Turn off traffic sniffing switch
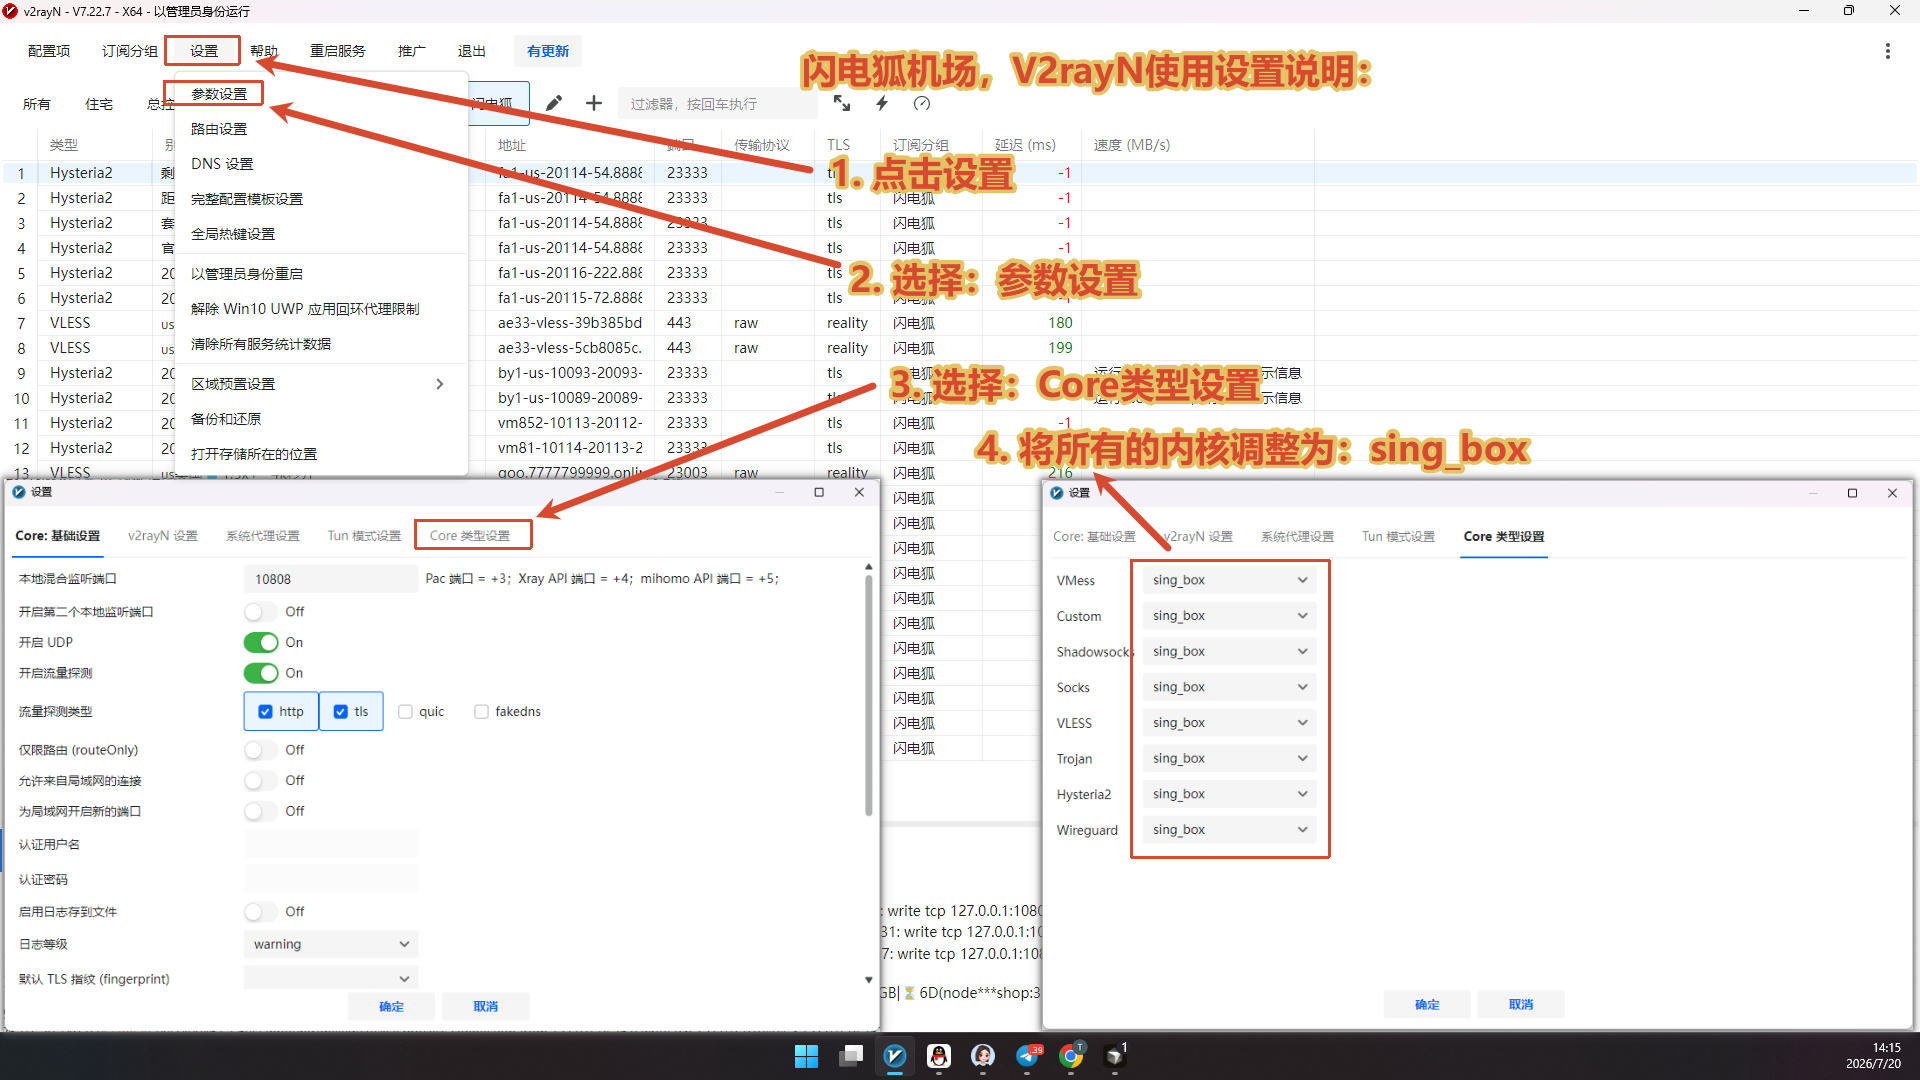The image size is (1920, 1080). tap(261, 673)
